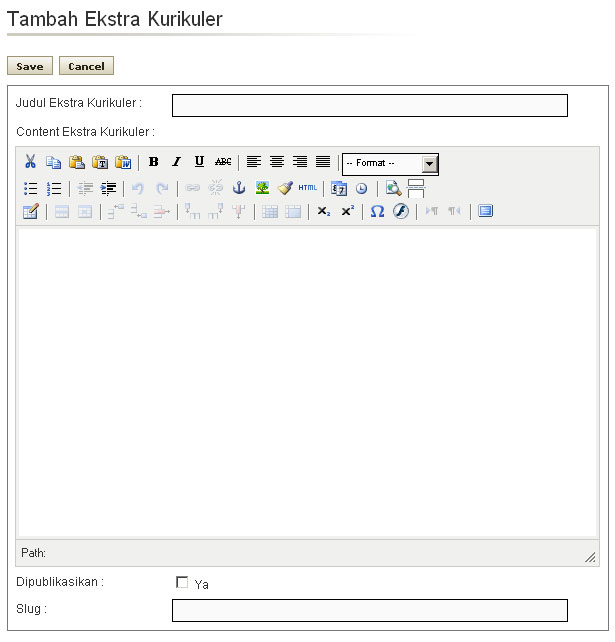615x642 pixels.
Task: Open table cell properties icon
Action: pyautogui.click(x=85, y=212)
